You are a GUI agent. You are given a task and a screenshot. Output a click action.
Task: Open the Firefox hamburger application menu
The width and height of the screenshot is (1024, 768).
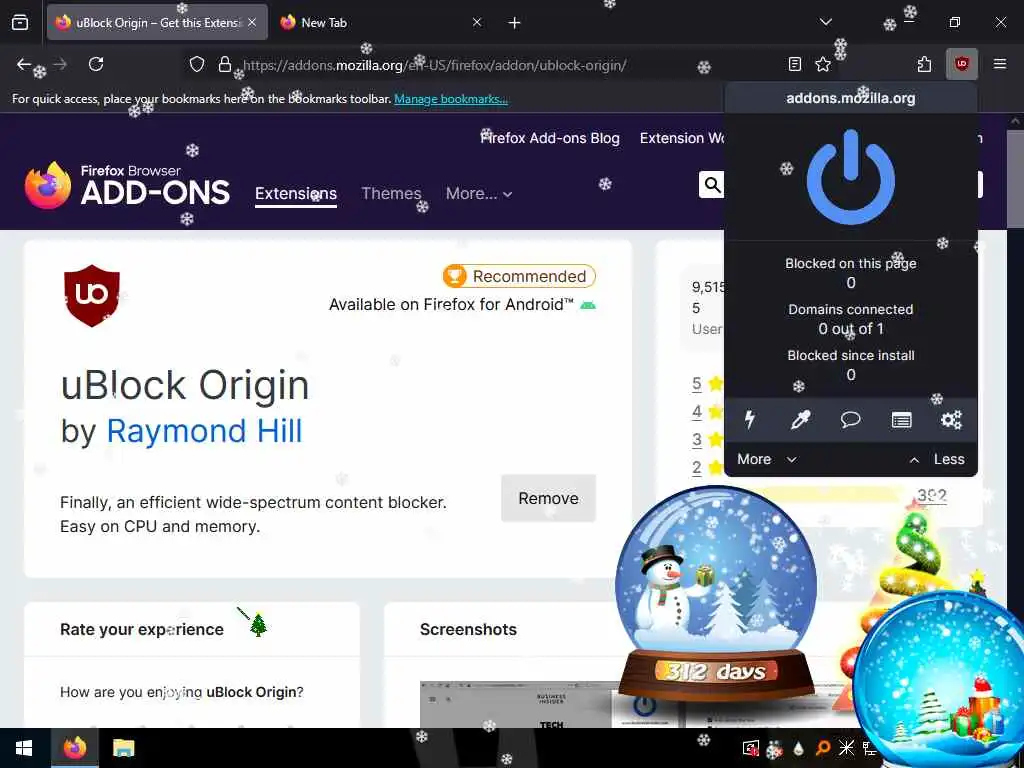[x=999, y=64]
